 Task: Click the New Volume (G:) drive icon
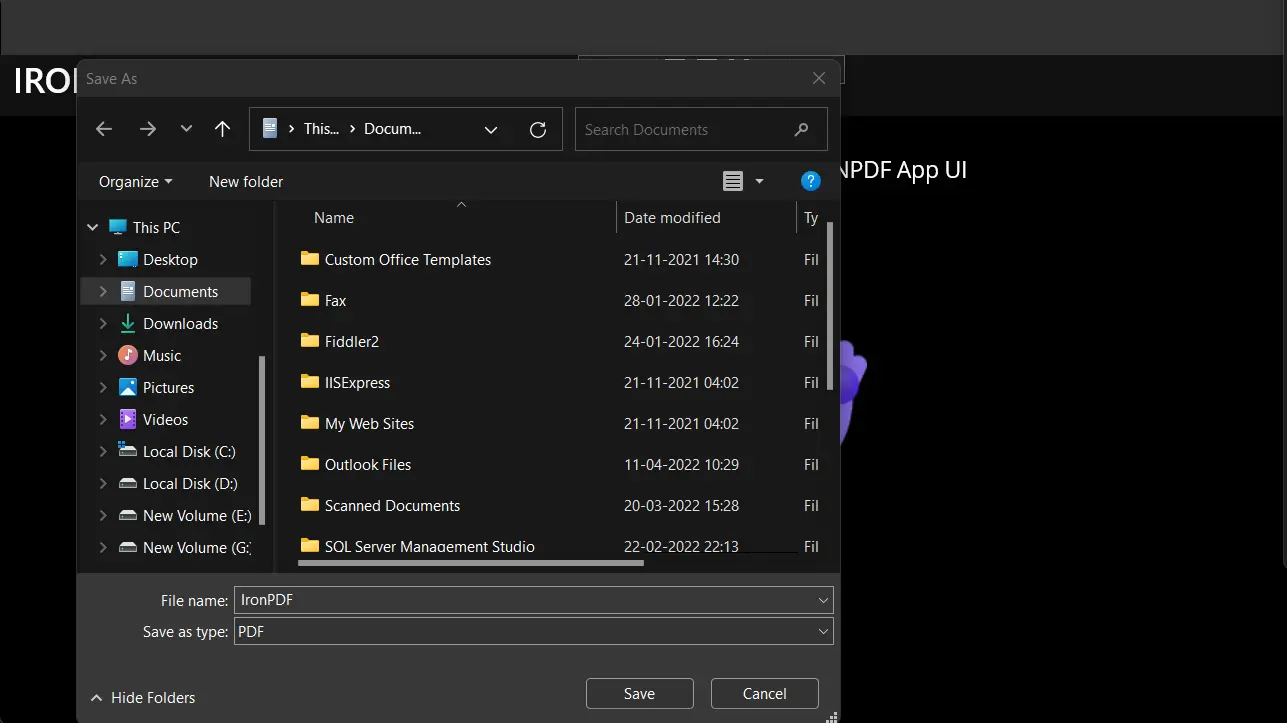point(128,547)
